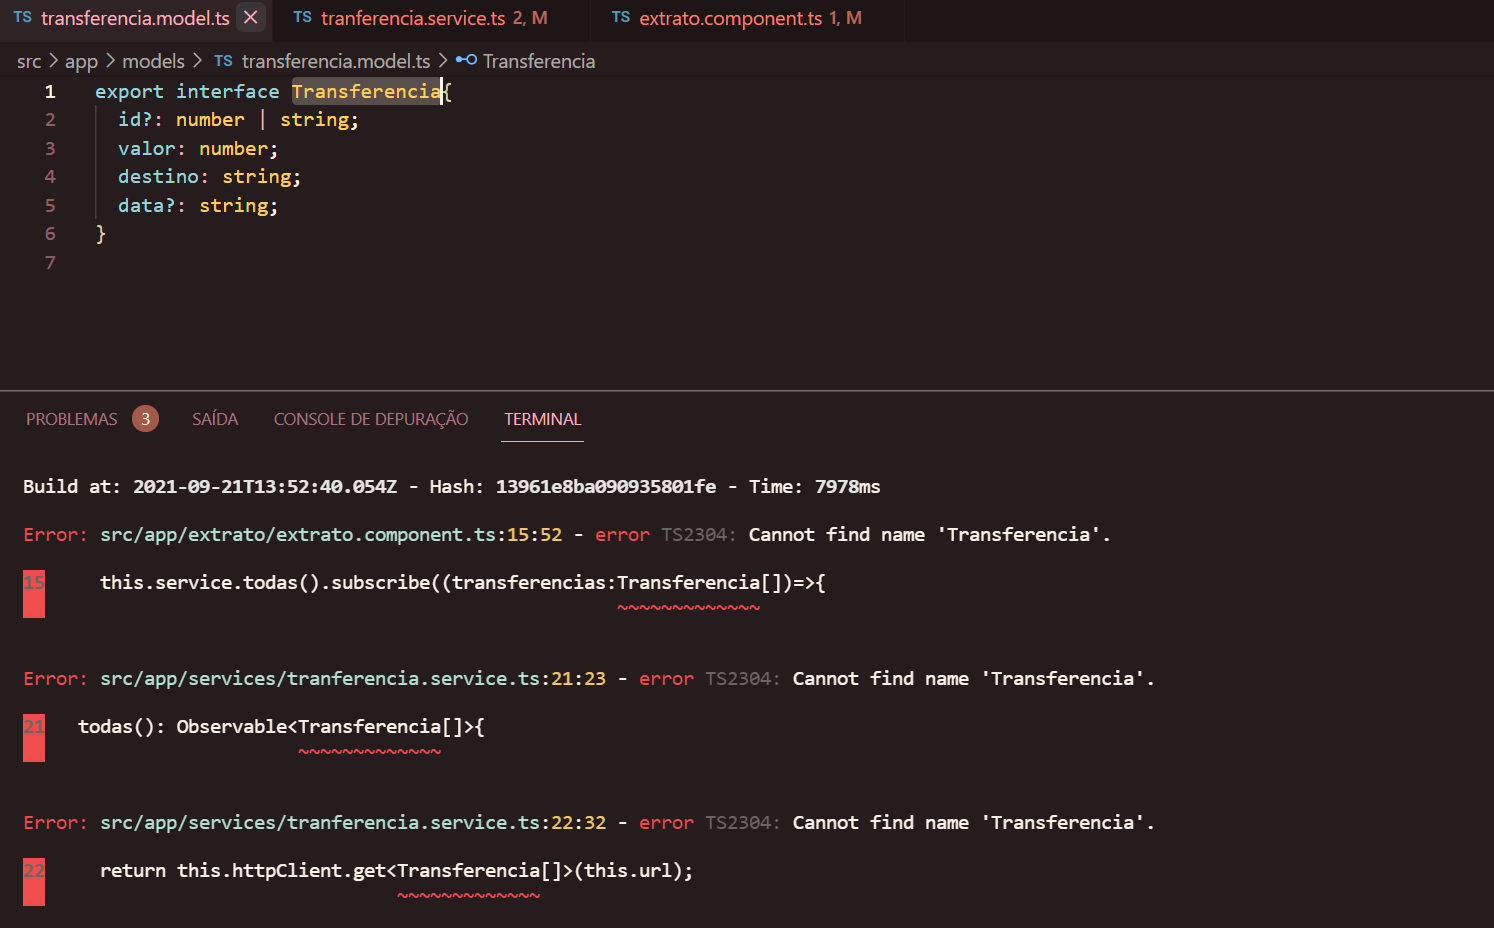
Task: Click red line marker 22 in terminal
Action: (x=34, y=881)
